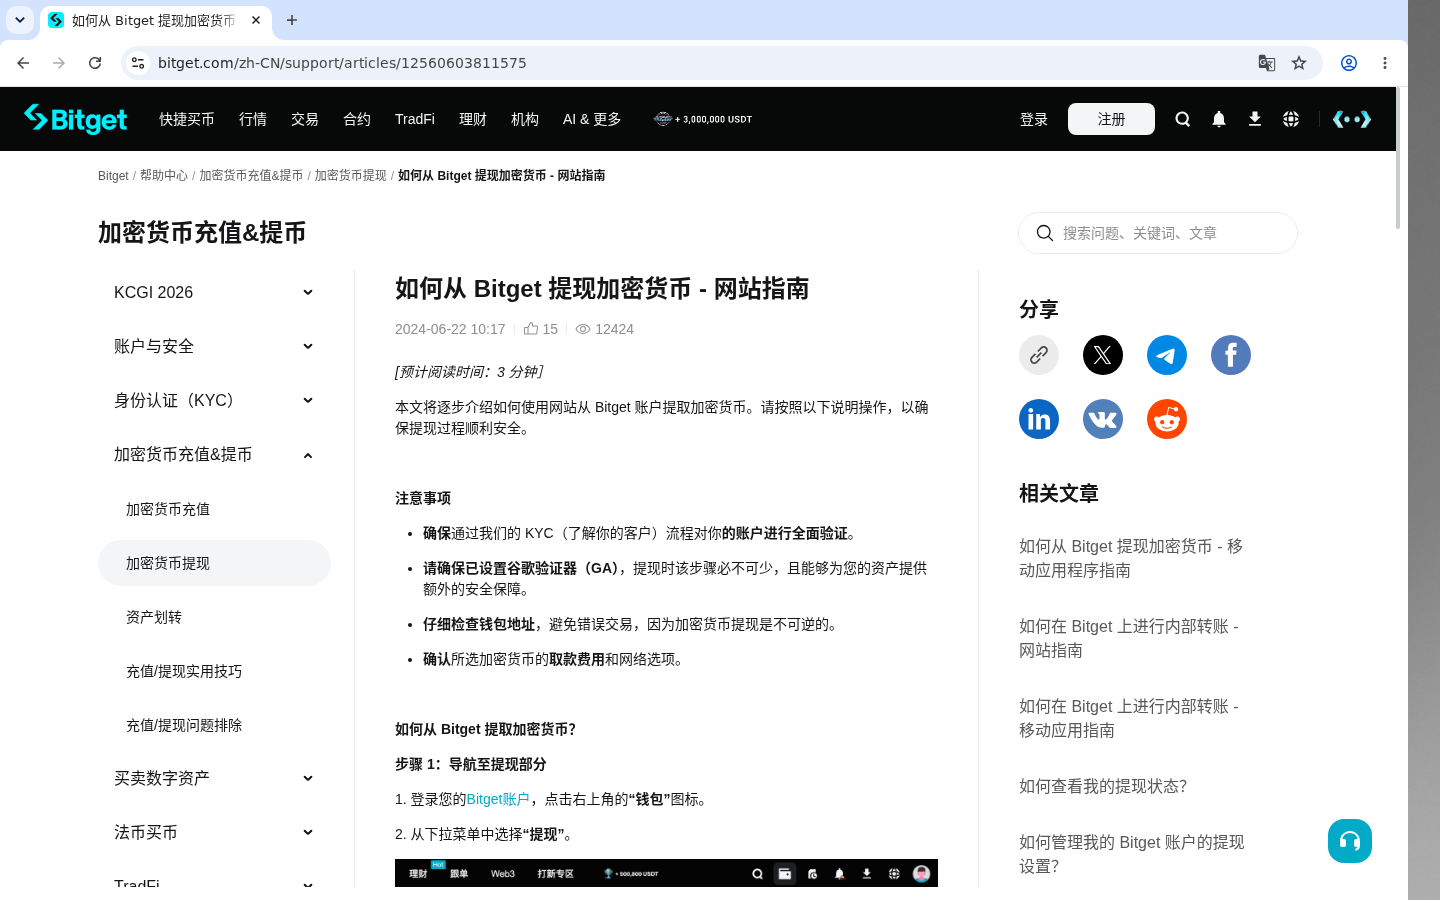Click Bitget breadcrumb link
The height and width of the screenshot is (900, 1440).
113,175
